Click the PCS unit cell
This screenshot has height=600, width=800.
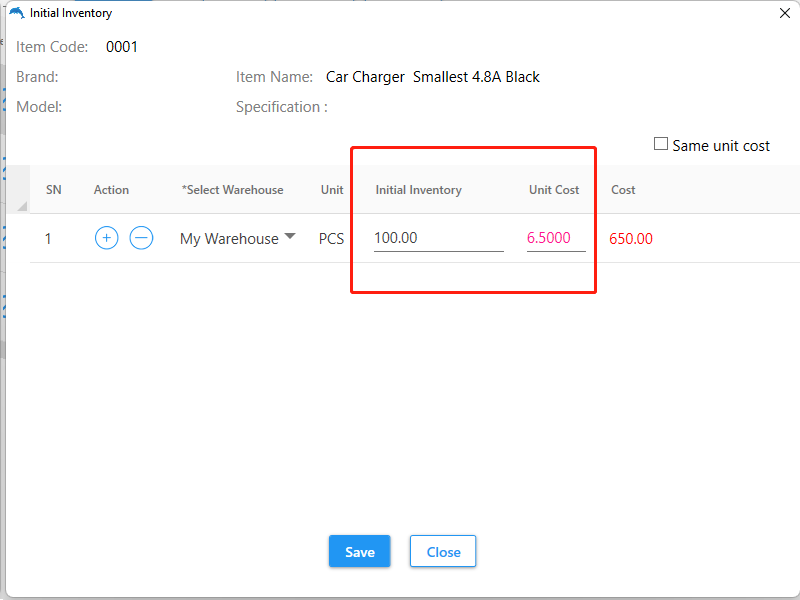pos(331,239)
